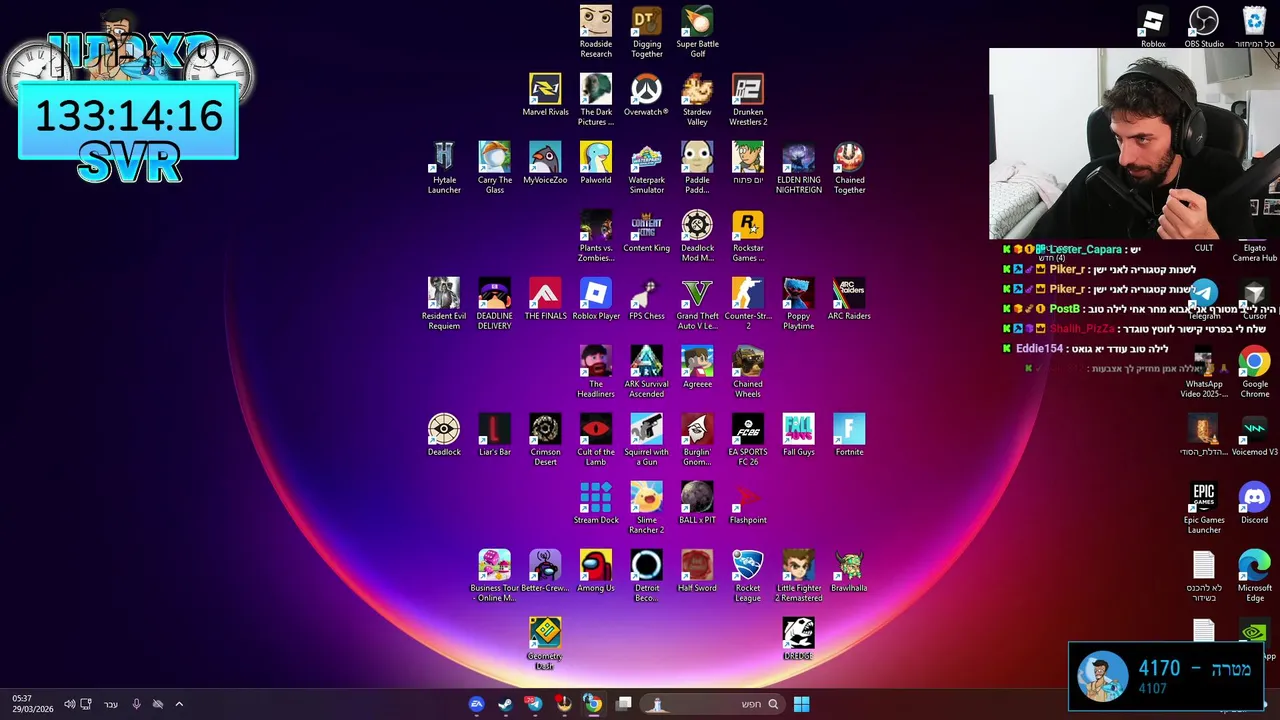Open the Drunken Wrestlers 2 icon
Image resolution: width=1280 pixels, height=720 pixels.
click(x=748, y=100)
